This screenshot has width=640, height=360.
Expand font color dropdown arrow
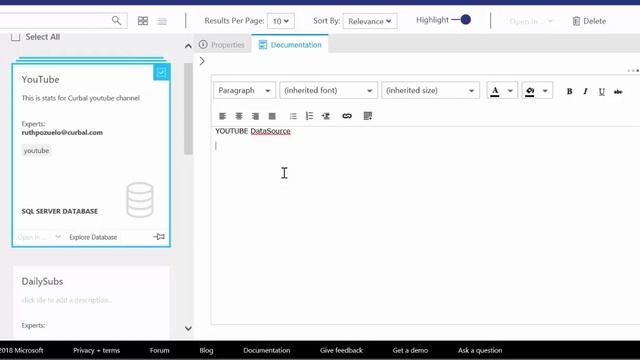(x=510, y=91)
